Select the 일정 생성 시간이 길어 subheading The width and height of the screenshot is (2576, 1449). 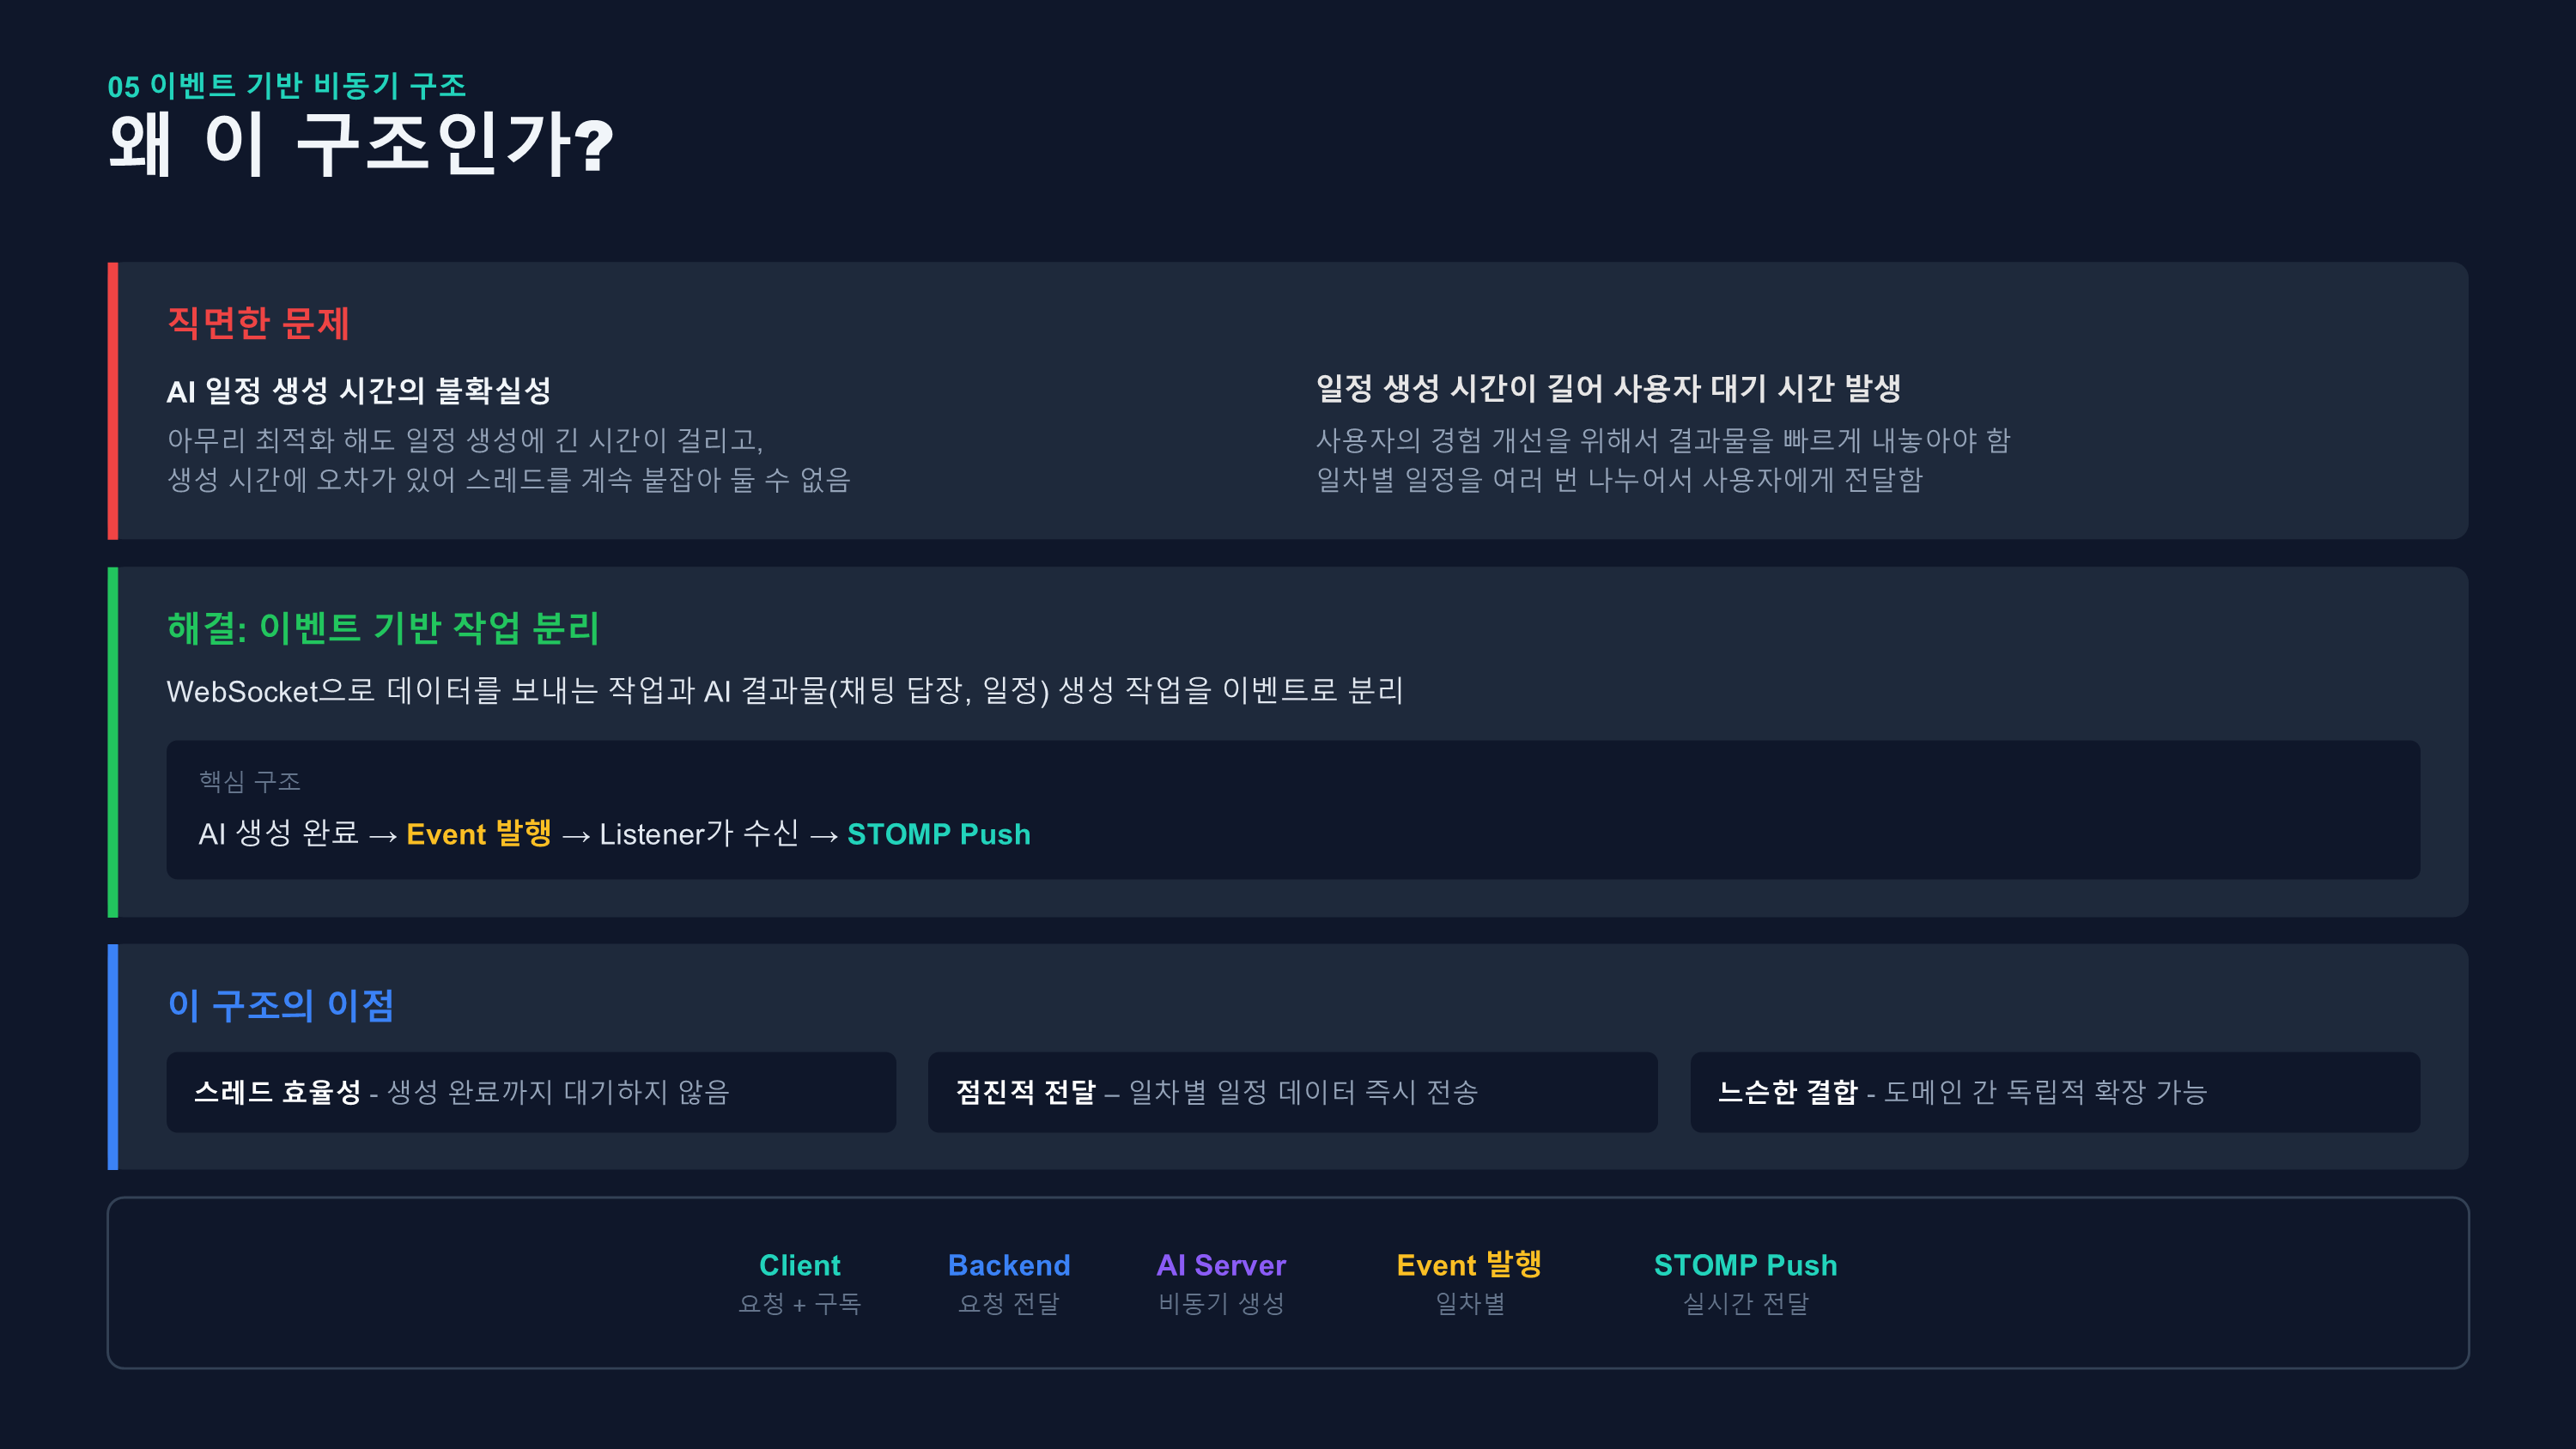(x=1607, y=388)
